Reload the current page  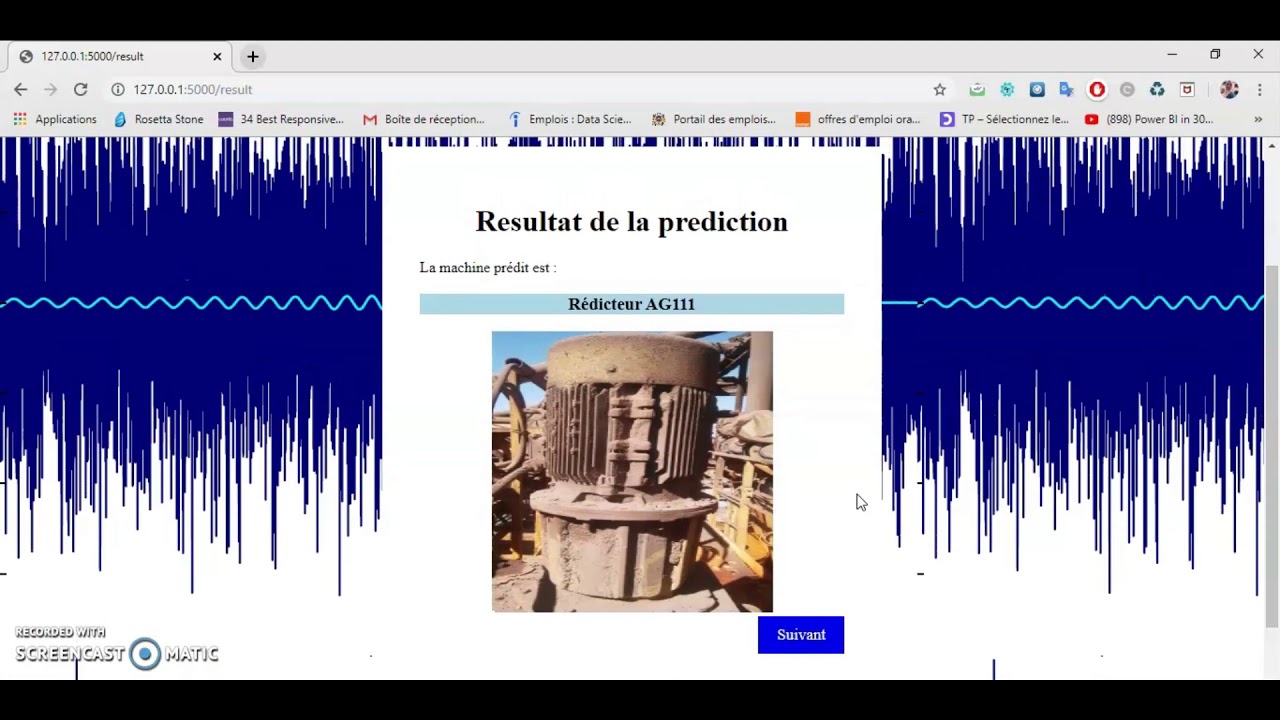[x=80, y=89]
